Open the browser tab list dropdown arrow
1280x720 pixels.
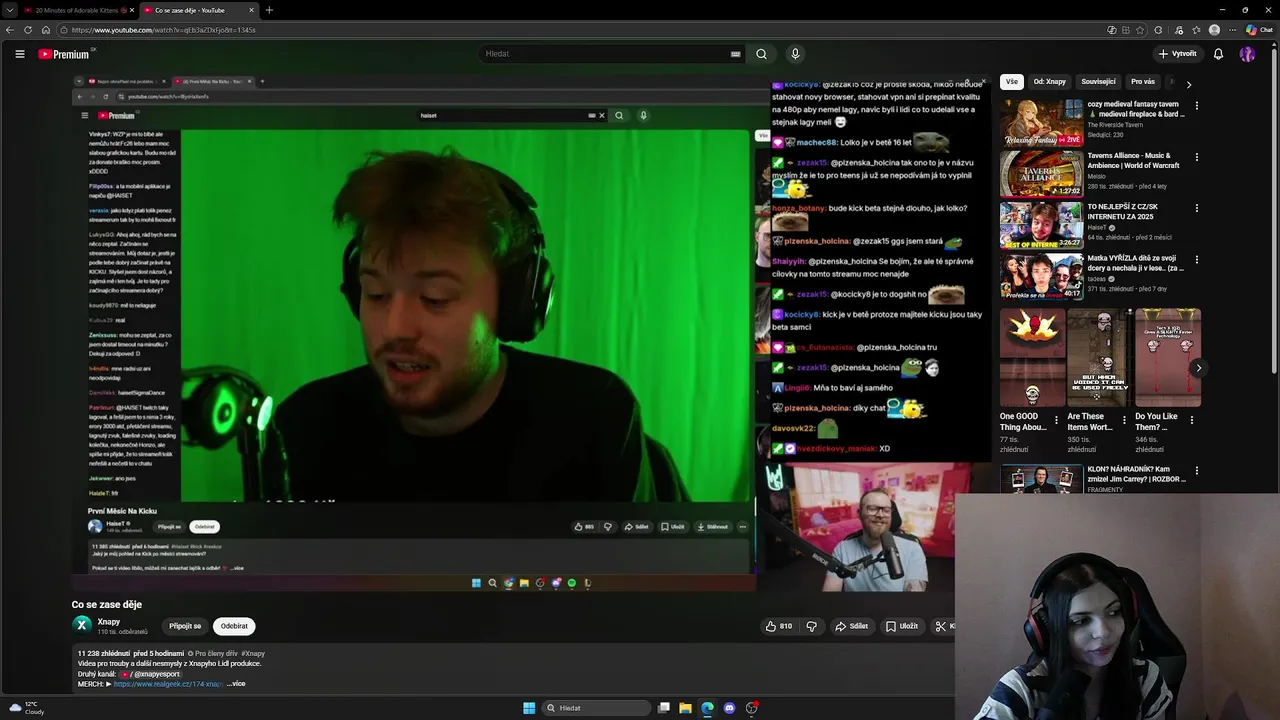[x=10, y=10]
